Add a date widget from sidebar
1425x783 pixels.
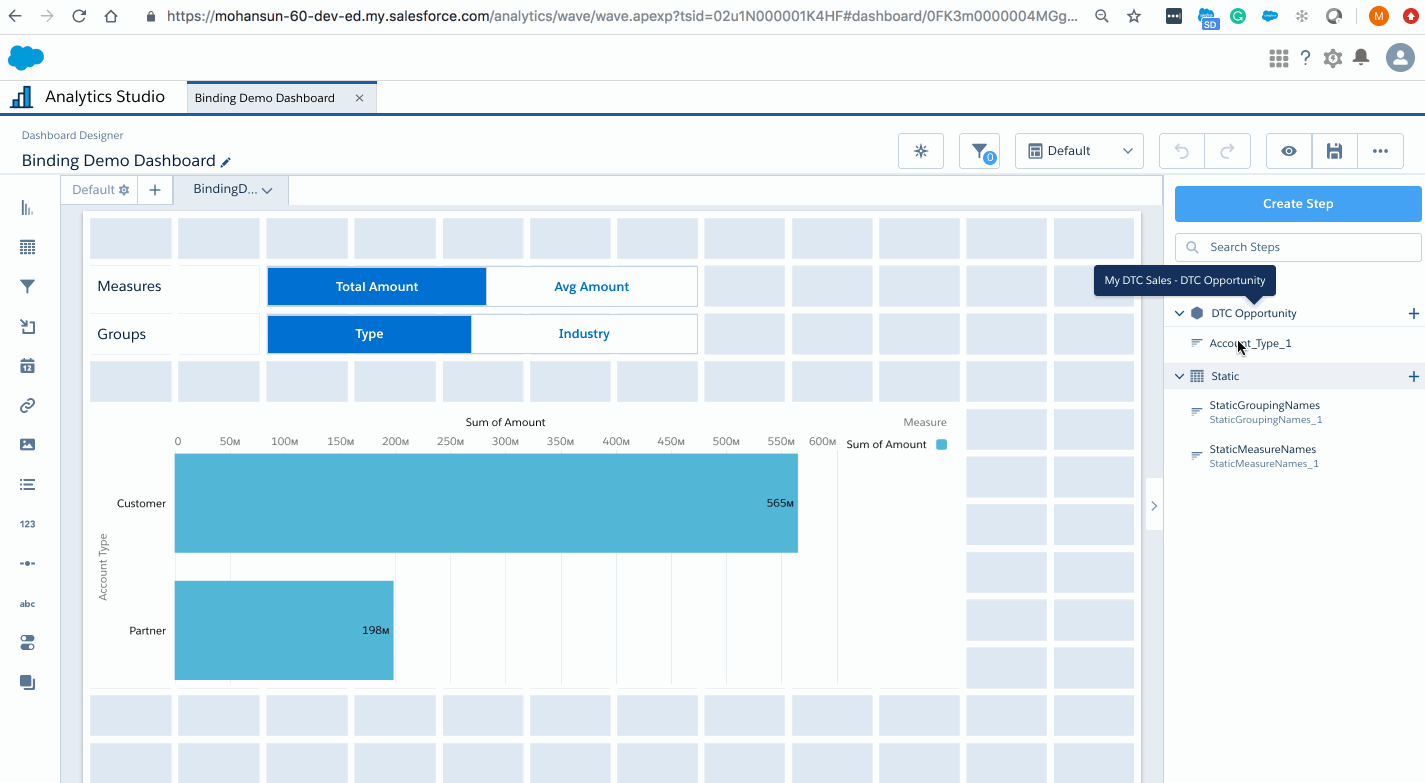[27, 366]
